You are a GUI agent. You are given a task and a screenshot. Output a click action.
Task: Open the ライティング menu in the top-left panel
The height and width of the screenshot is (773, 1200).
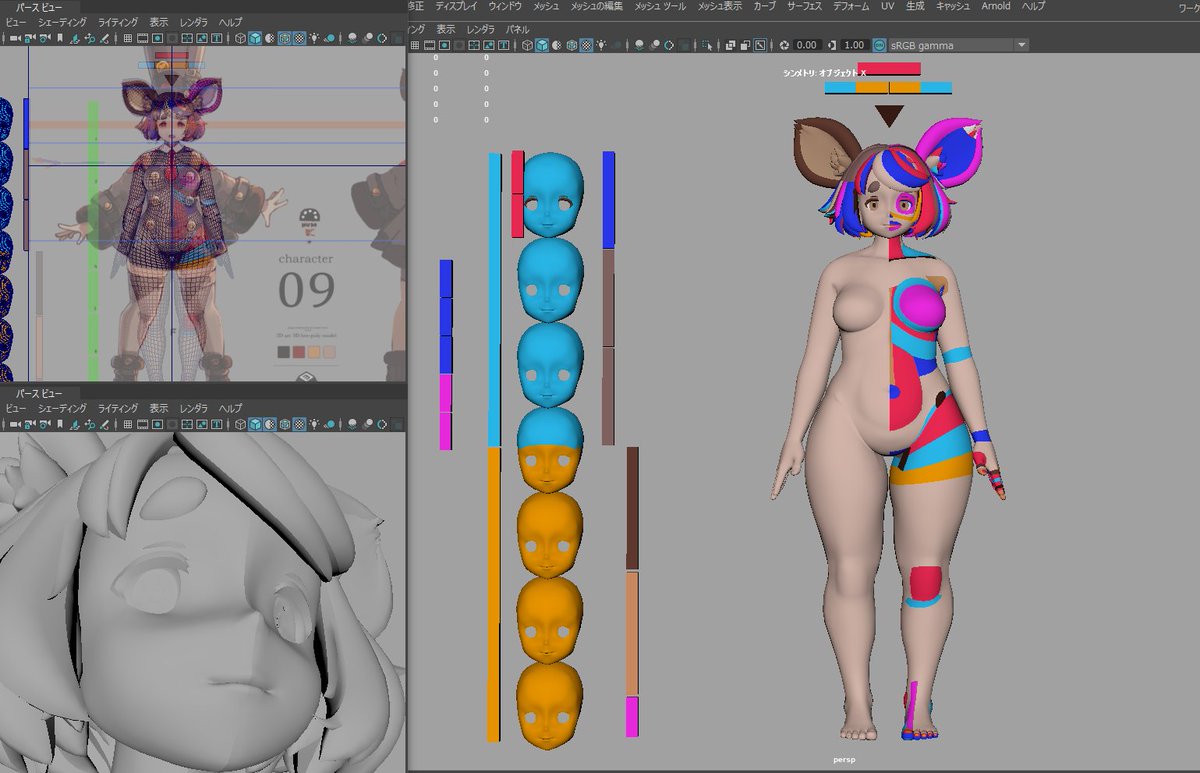(x=118, y=21)
